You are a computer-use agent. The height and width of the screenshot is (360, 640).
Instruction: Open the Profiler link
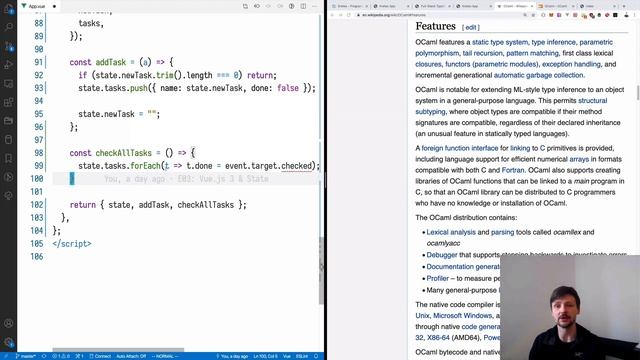pyautogui.click(x=438, y=278)
